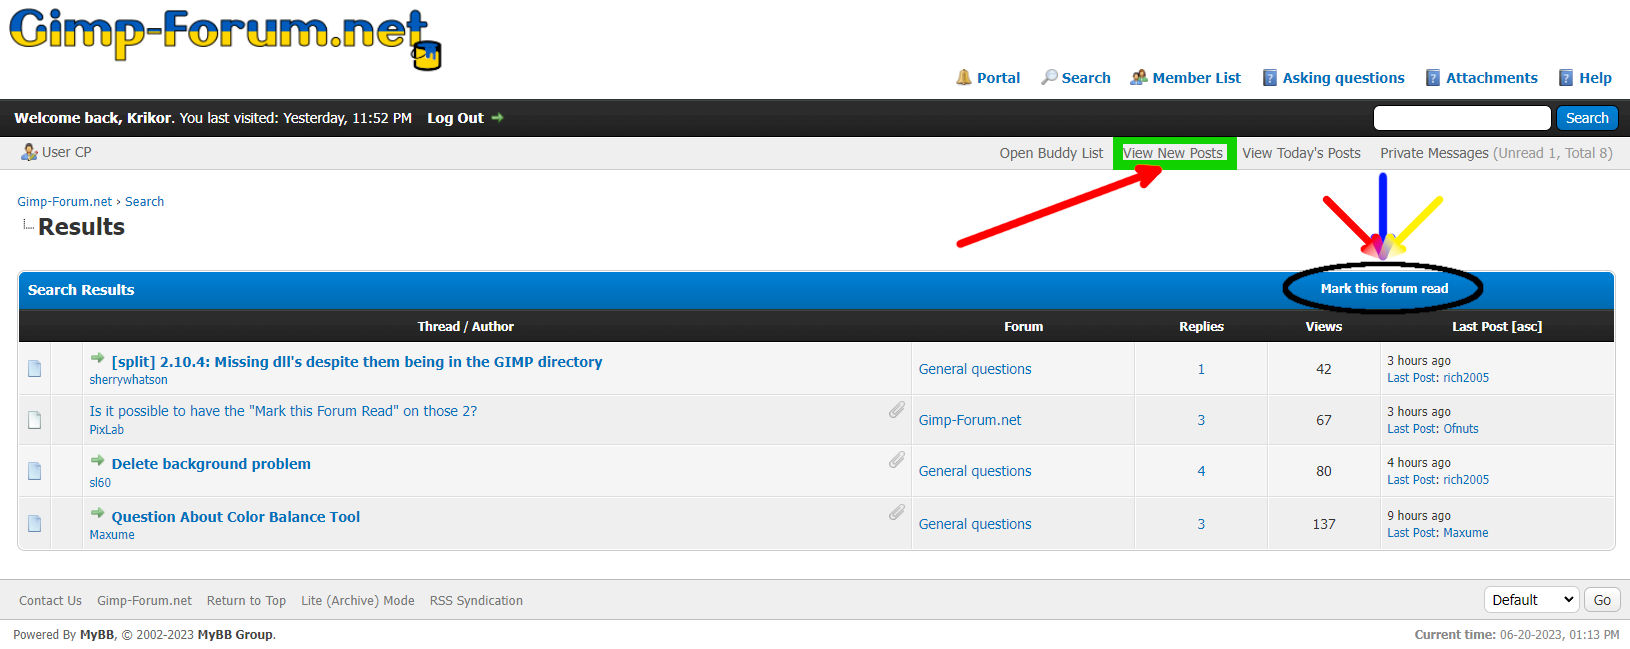1630x649 pixels.
Task: Open User CP link
Action: (x=66, y=152)
